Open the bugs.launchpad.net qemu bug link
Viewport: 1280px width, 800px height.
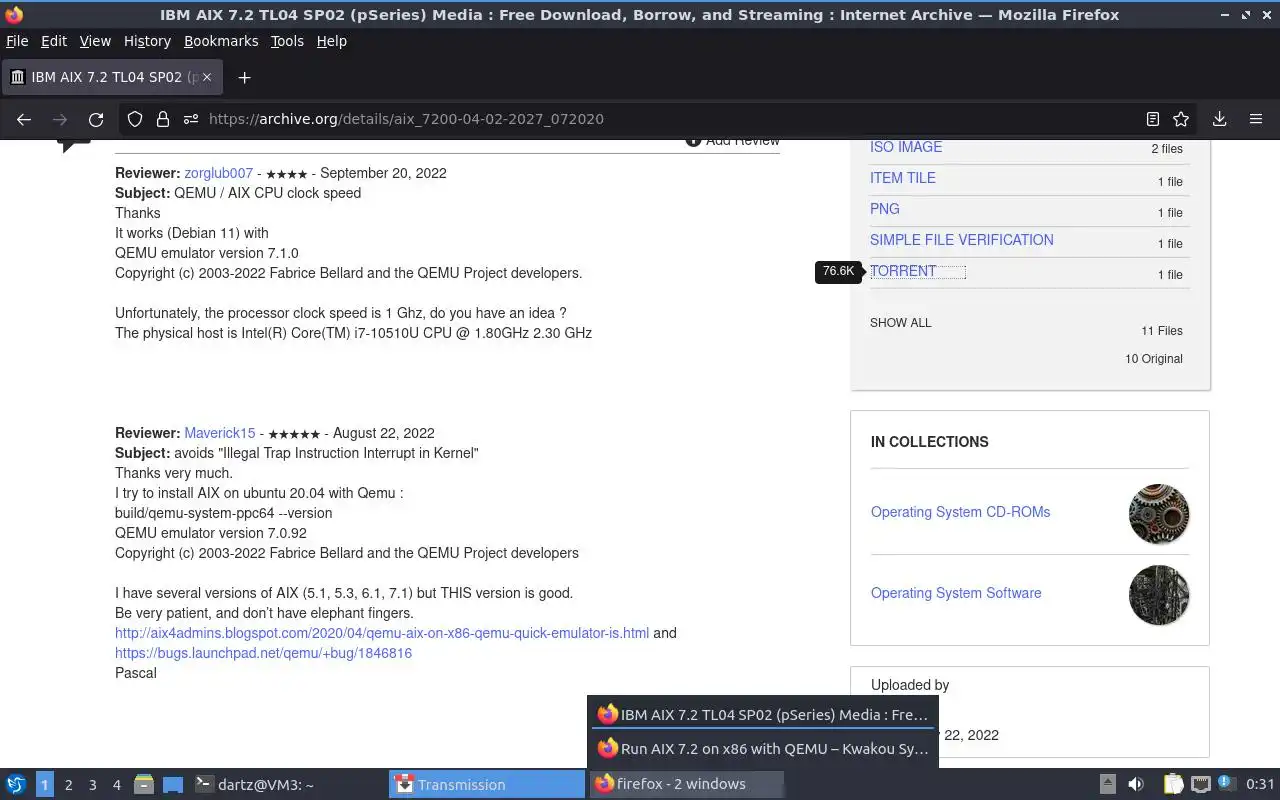(263, 653)
